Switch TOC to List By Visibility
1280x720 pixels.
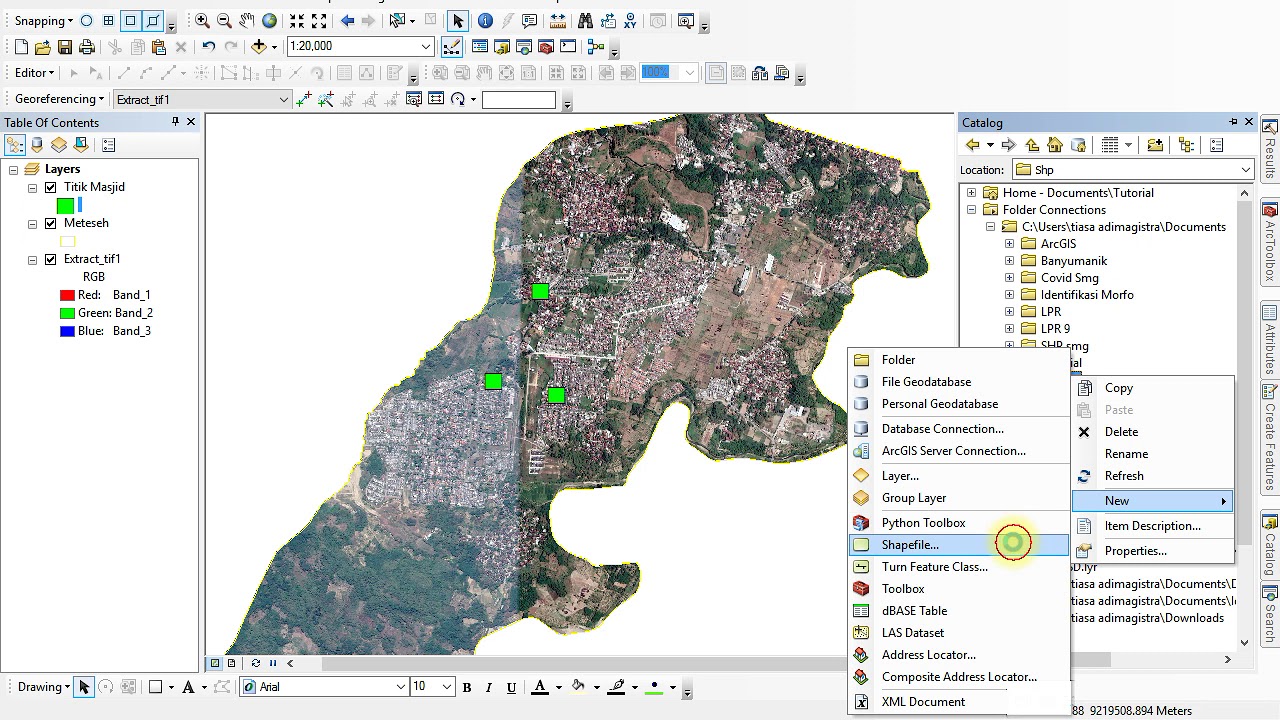coord(59,145)
